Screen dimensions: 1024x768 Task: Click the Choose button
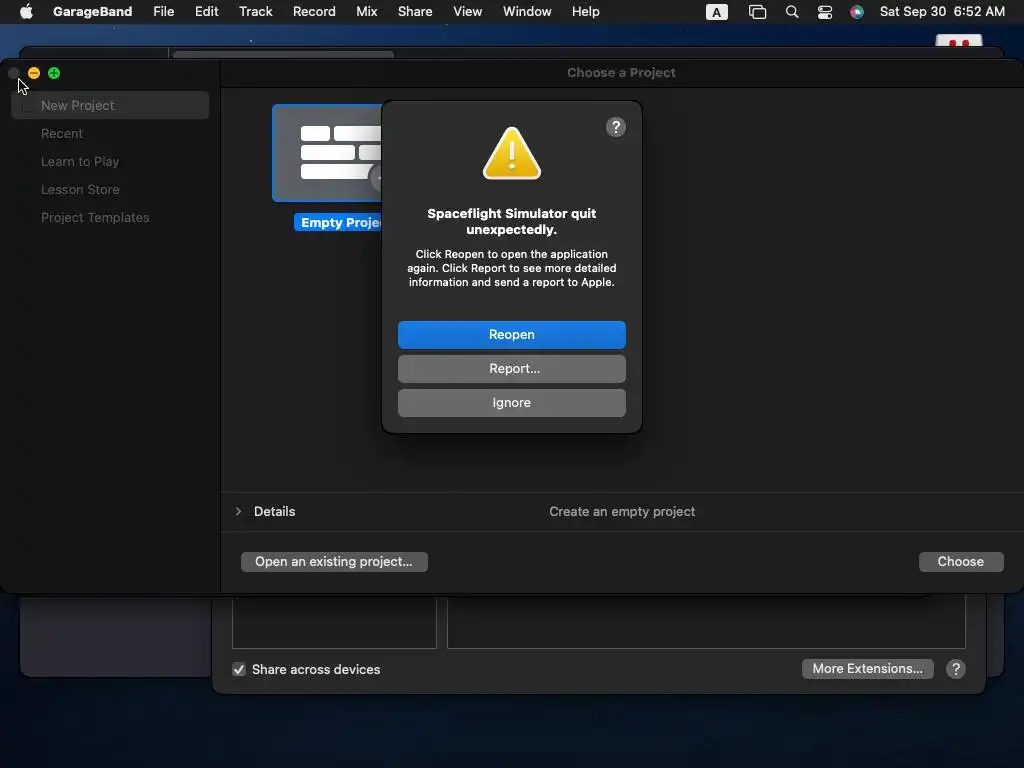[961, 562]
